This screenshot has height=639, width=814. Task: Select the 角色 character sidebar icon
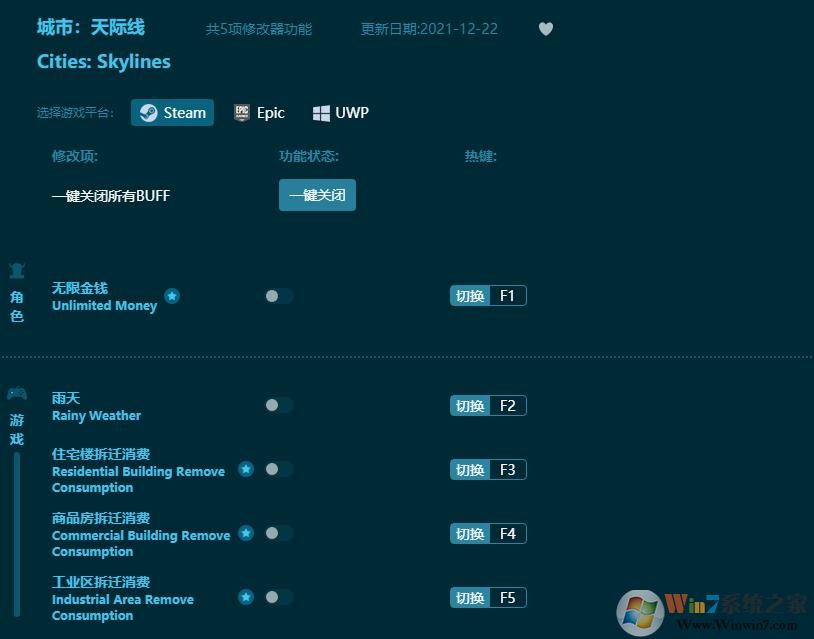point(16,270)
